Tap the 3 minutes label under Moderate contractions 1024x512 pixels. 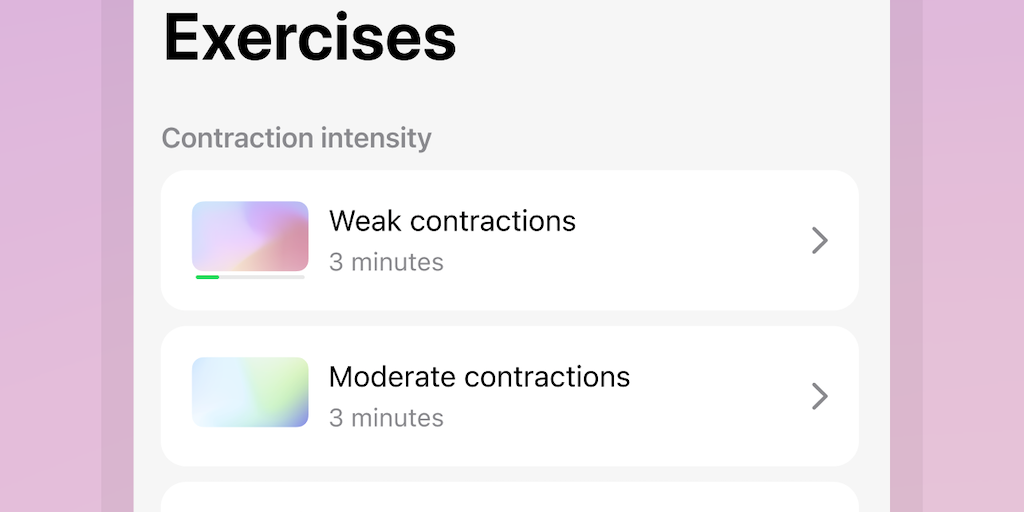[386, 417]
